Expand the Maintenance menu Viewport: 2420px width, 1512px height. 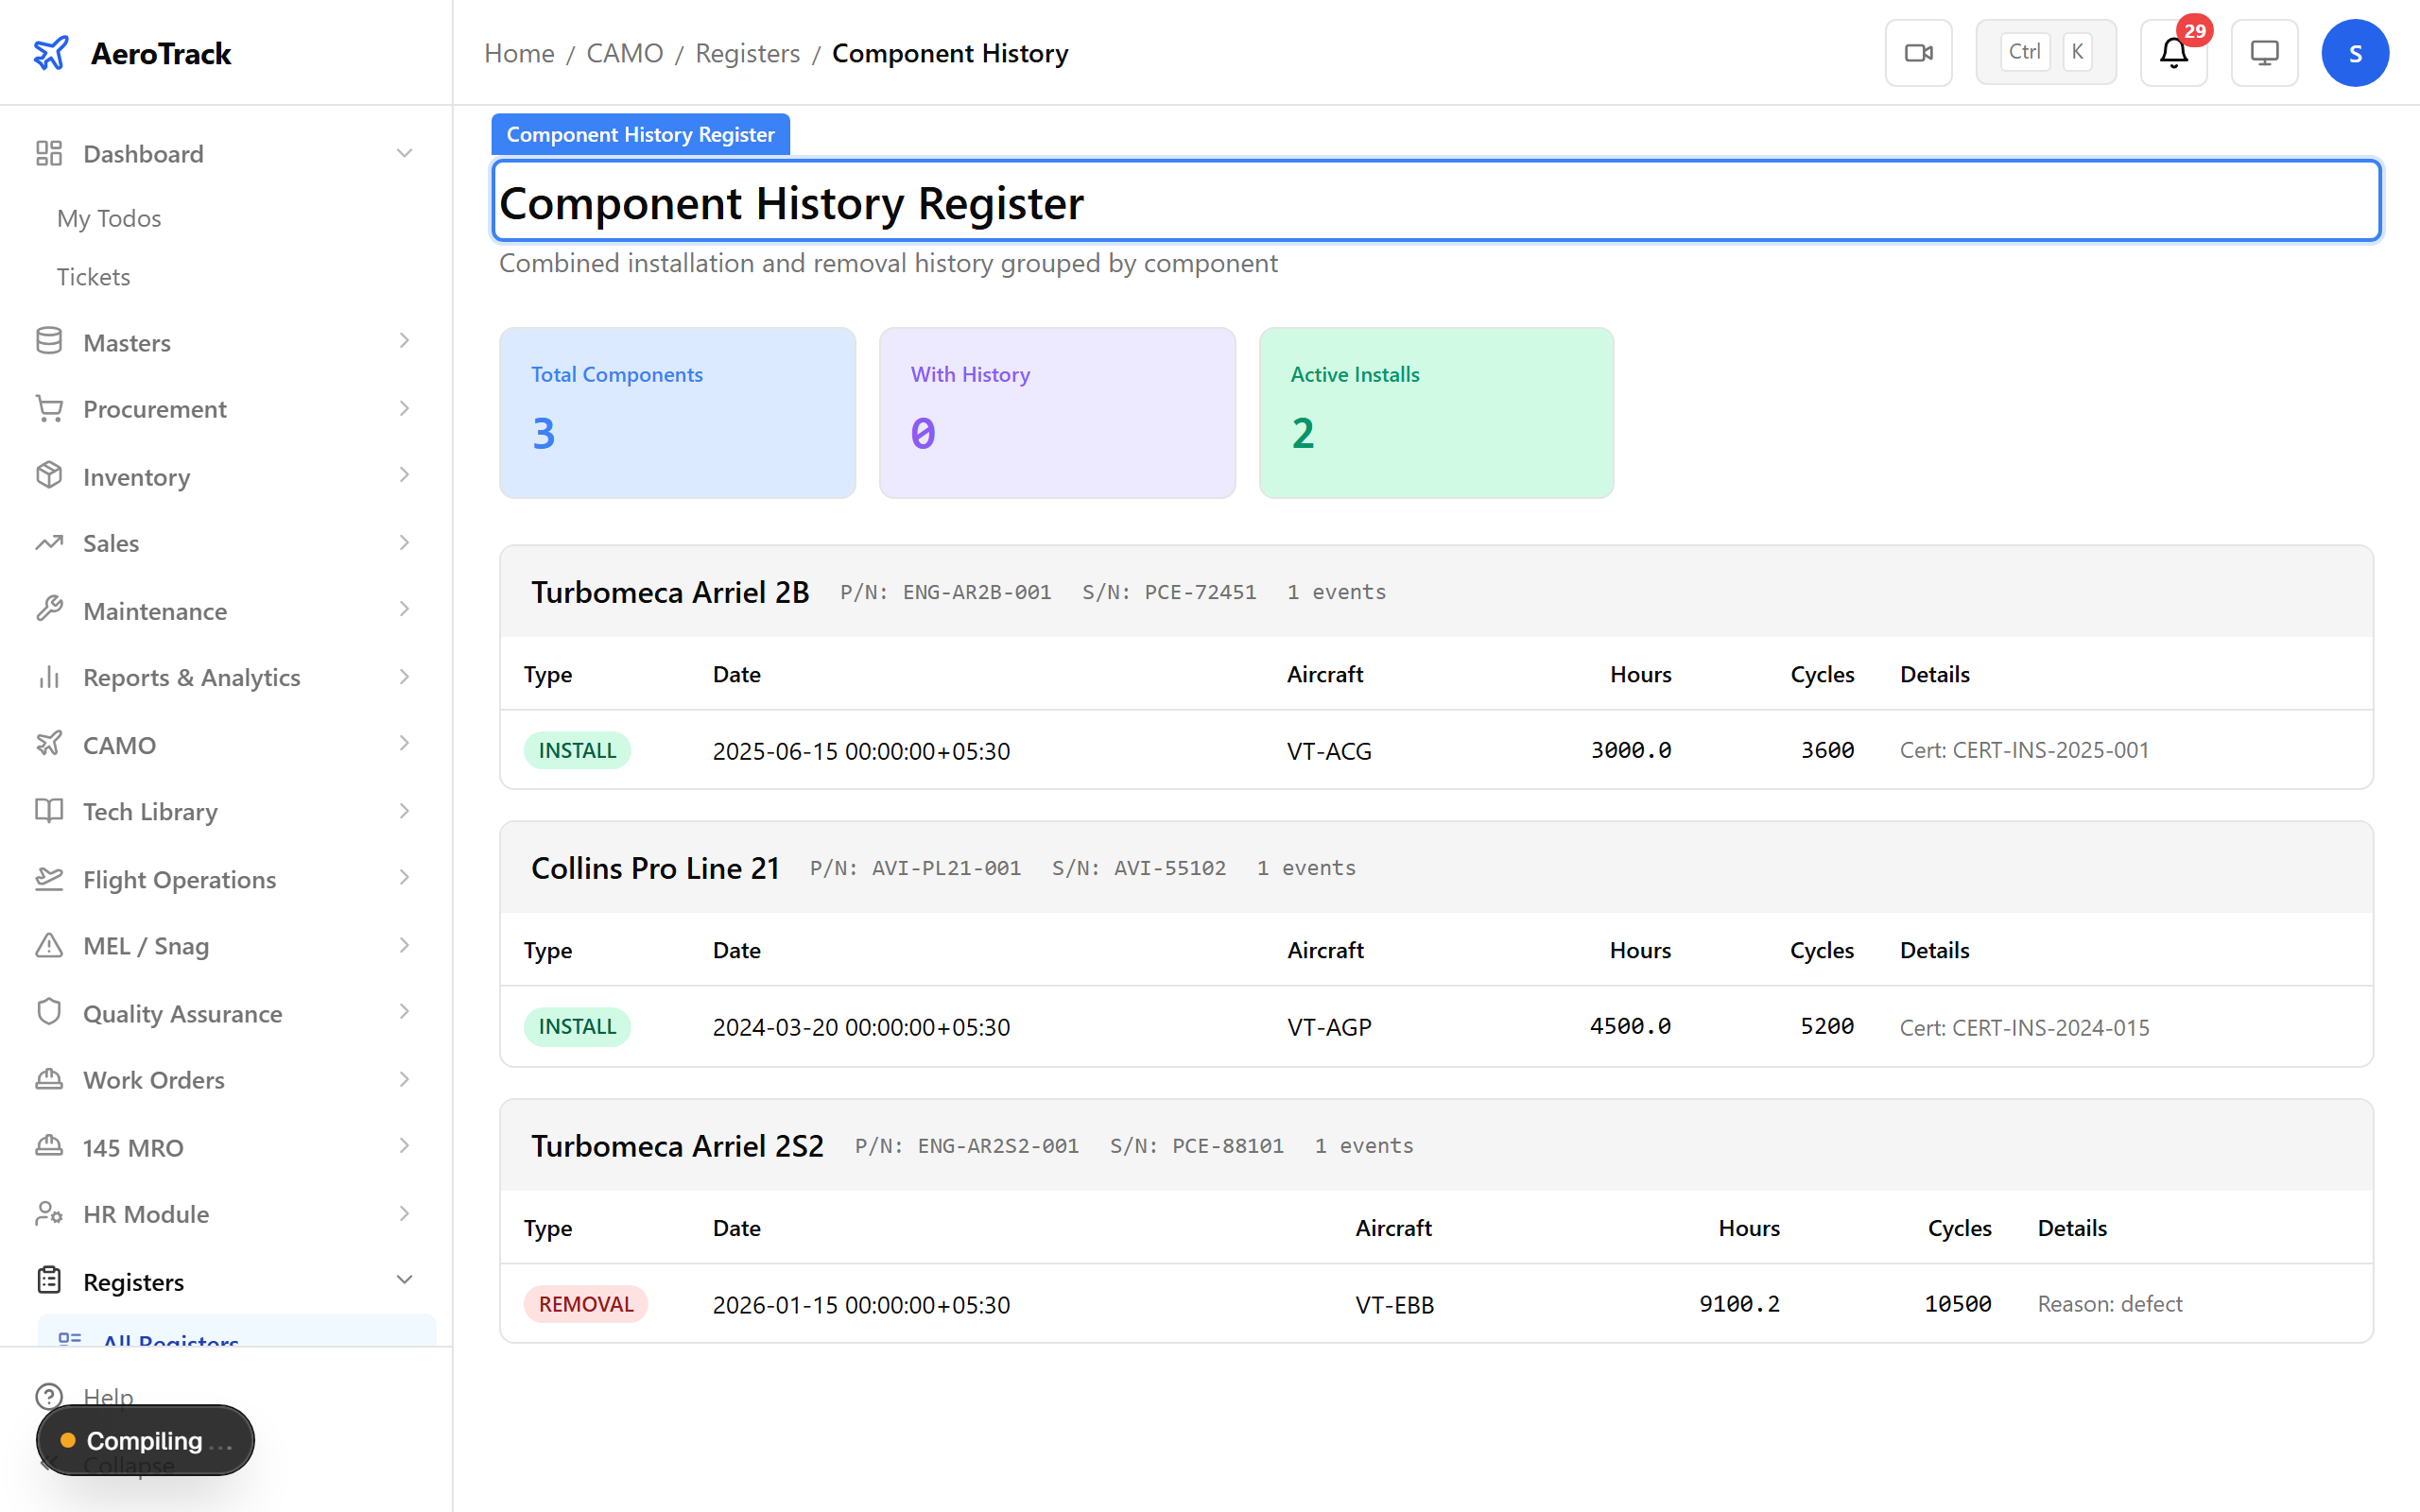point(404,609)
